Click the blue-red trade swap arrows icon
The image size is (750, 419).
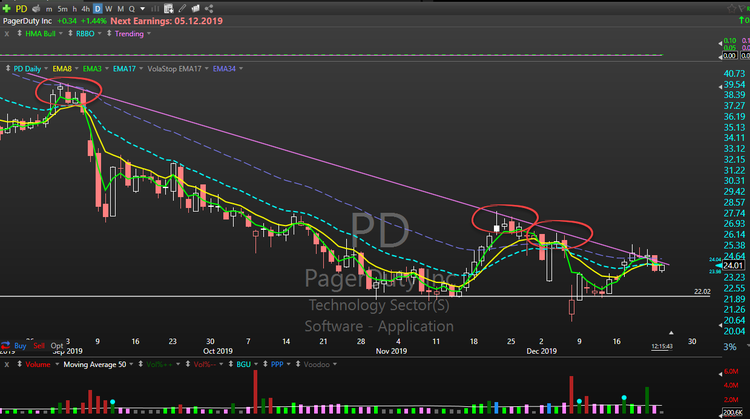click(x=6, y=345)
